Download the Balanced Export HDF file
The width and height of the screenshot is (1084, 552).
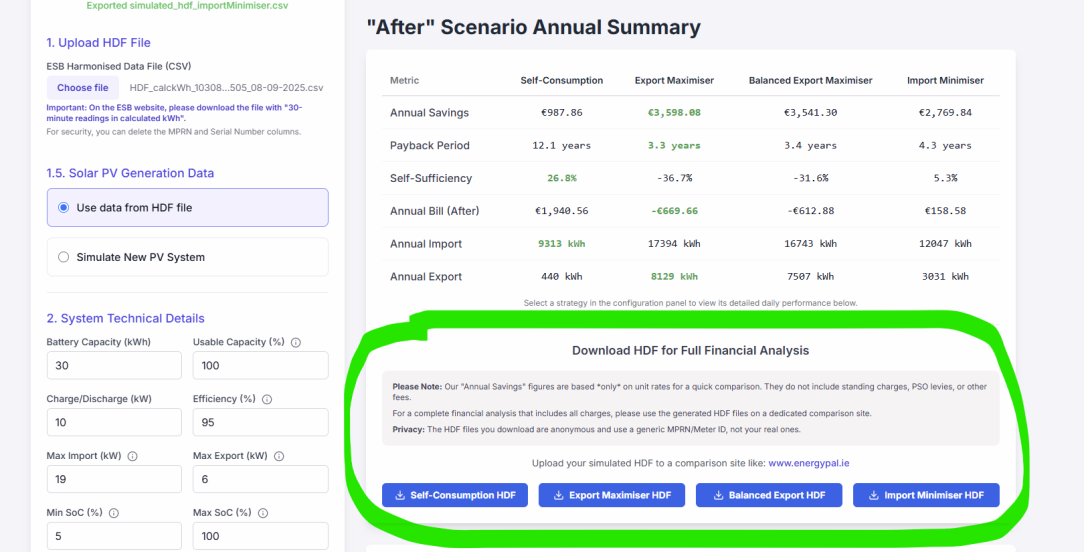(769, 495)
